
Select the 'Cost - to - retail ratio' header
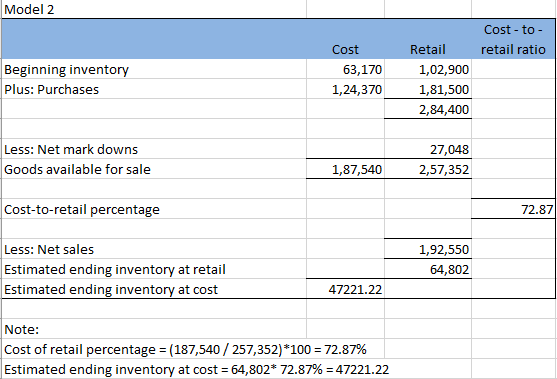coord(513,39)
